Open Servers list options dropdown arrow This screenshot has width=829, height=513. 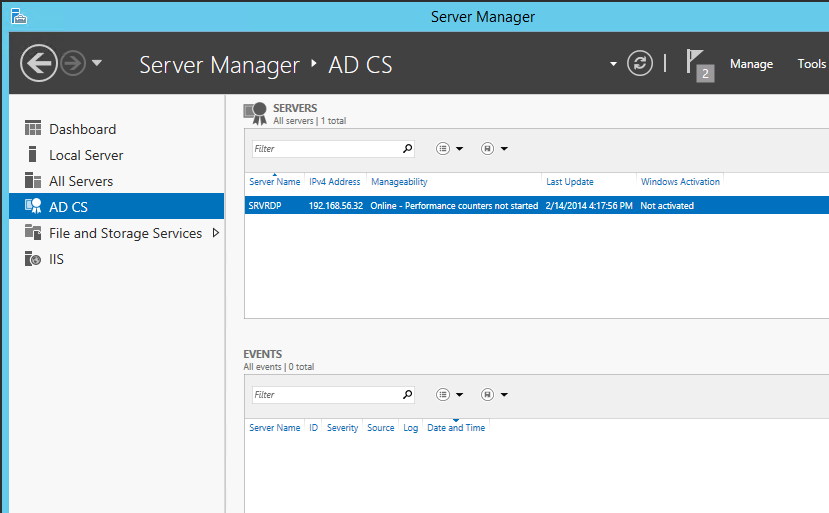click(x=459, y=149)
